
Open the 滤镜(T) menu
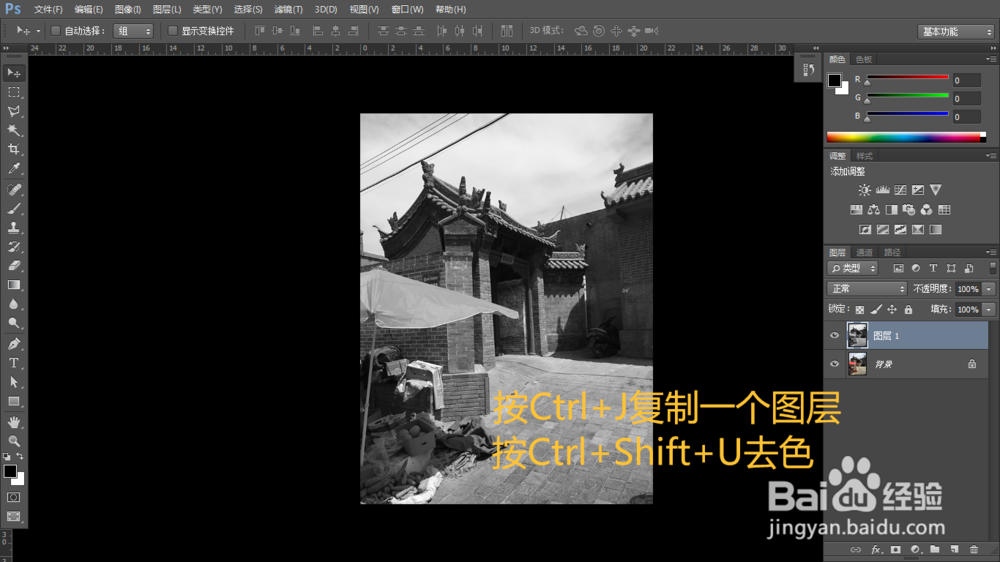[288, 10]
